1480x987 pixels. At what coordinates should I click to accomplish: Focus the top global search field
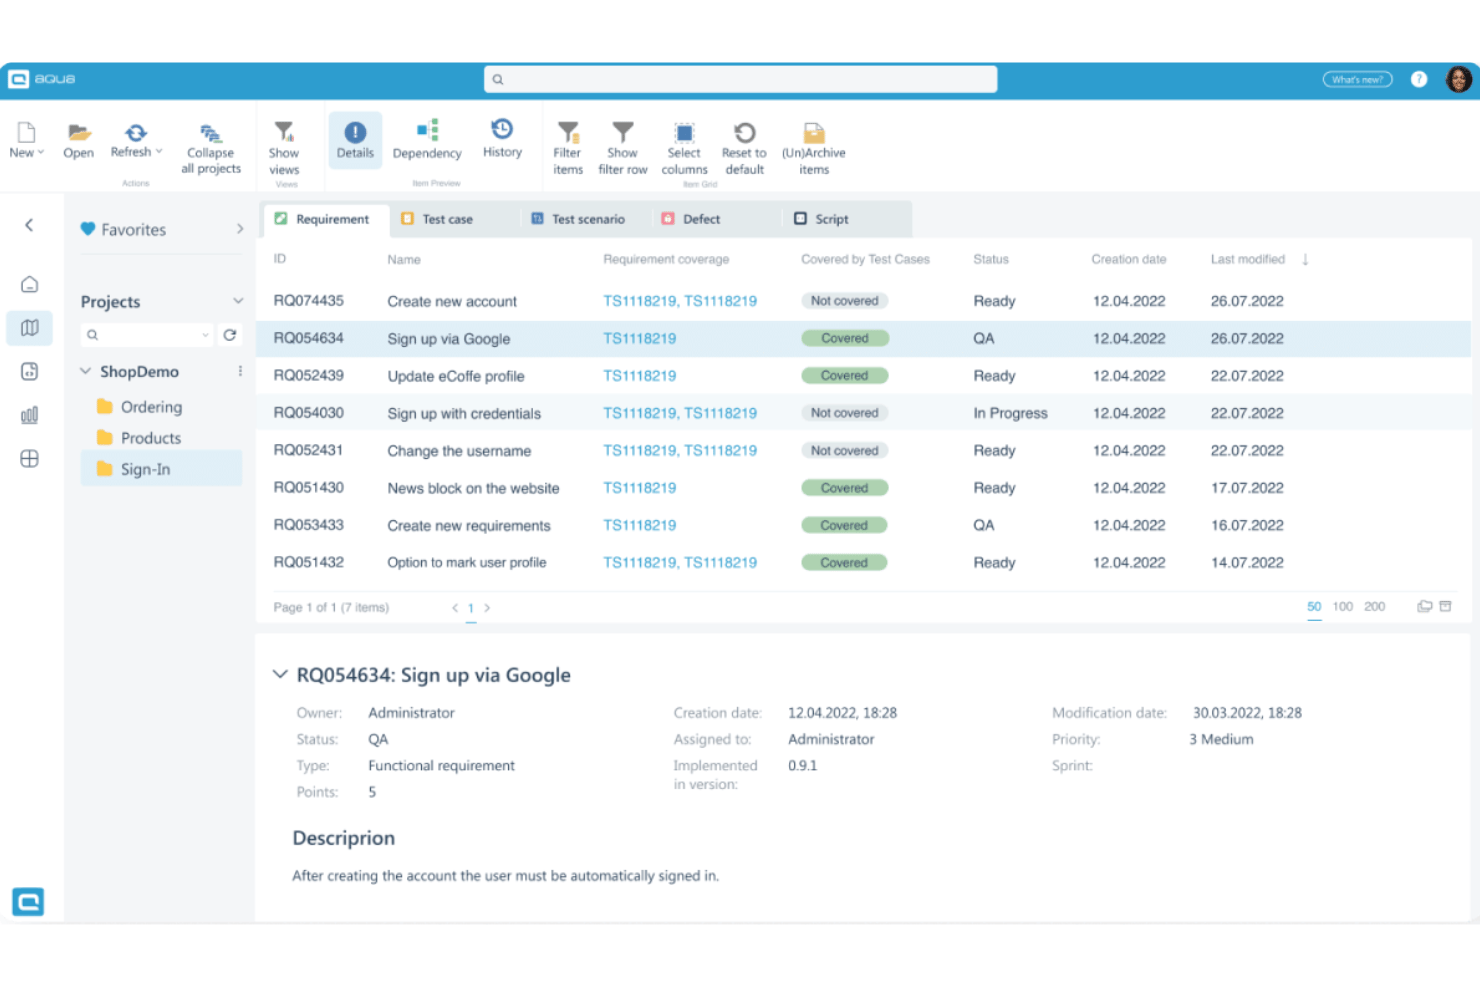tap(740, 79)
